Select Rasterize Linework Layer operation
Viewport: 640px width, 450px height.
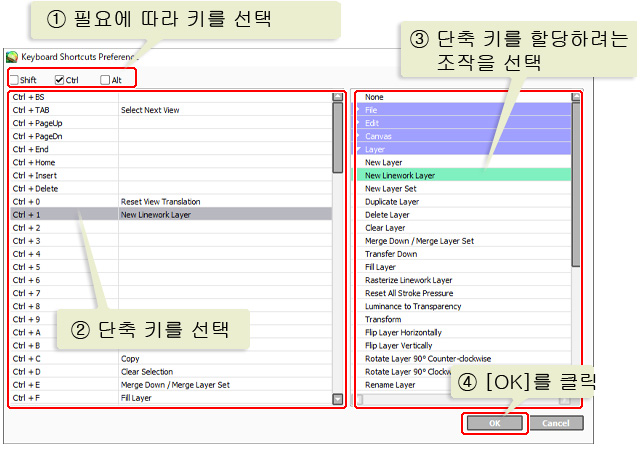(408, 280)
